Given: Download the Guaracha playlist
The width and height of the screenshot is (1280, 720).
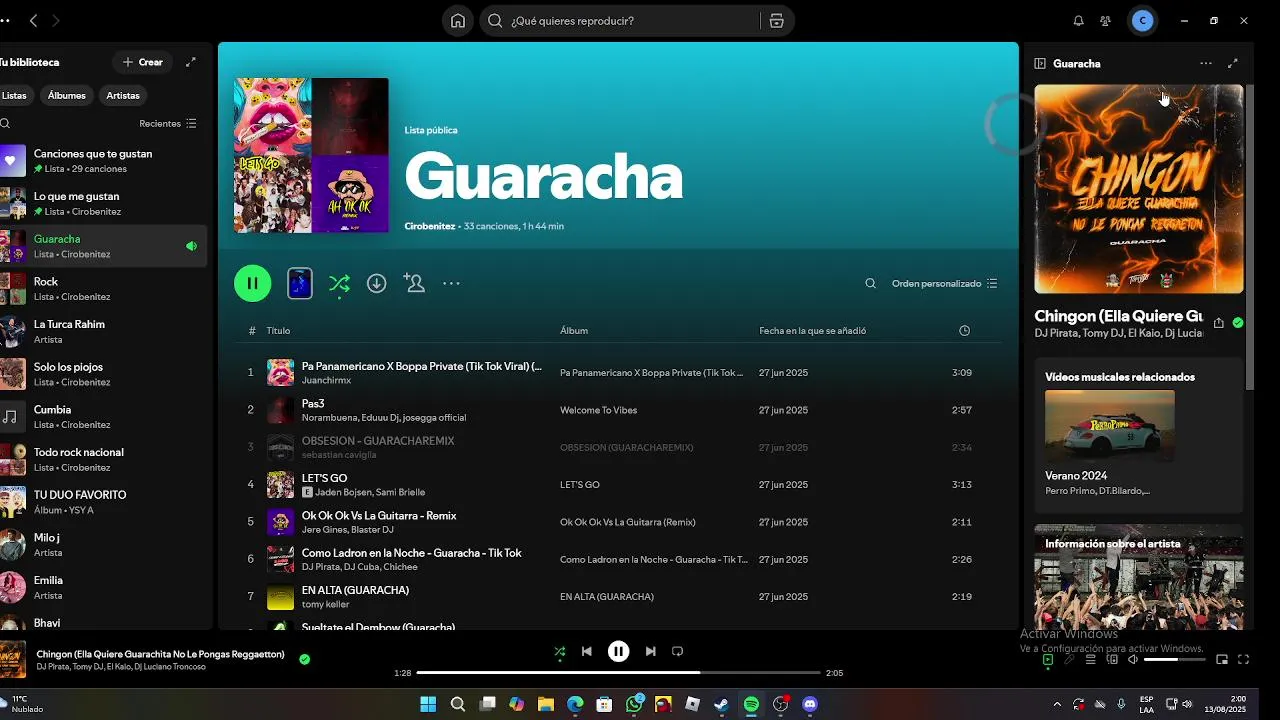Looking at the screenshot, I should (x=376, y=284).
